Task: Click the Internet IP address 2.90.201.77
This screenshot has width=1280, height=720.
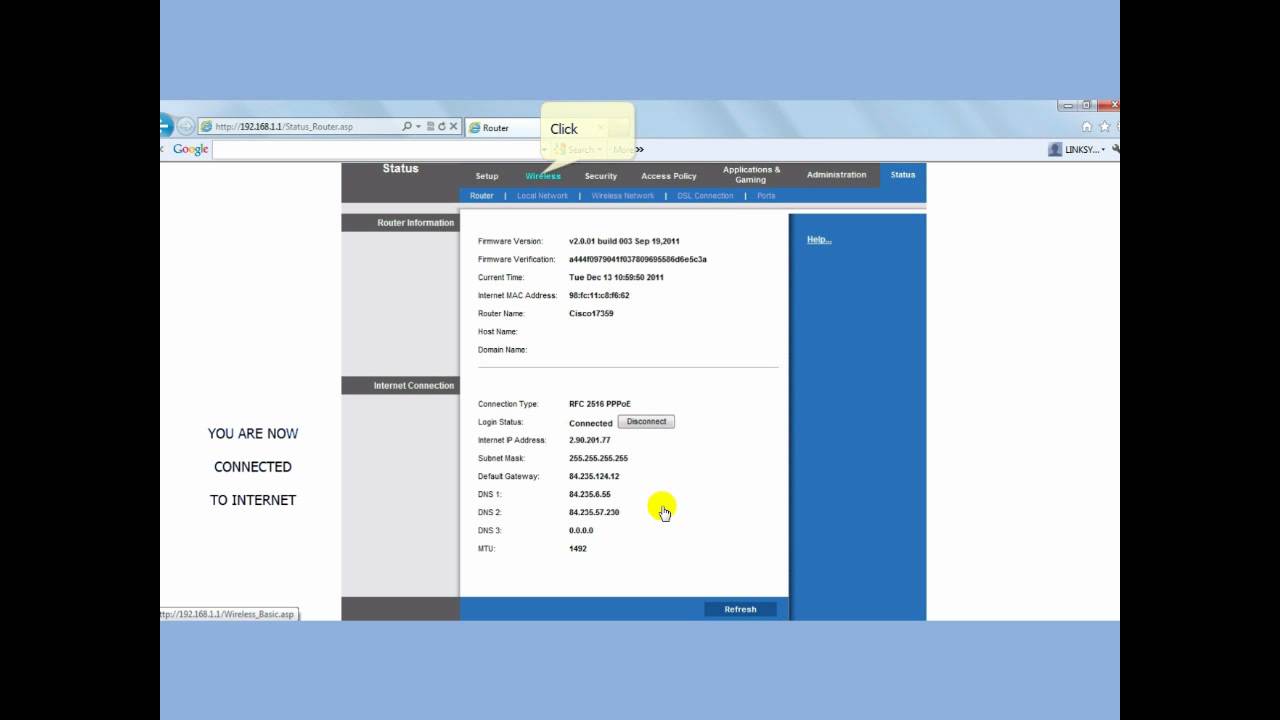Action: pyautogui.click(x=589, y=440)
